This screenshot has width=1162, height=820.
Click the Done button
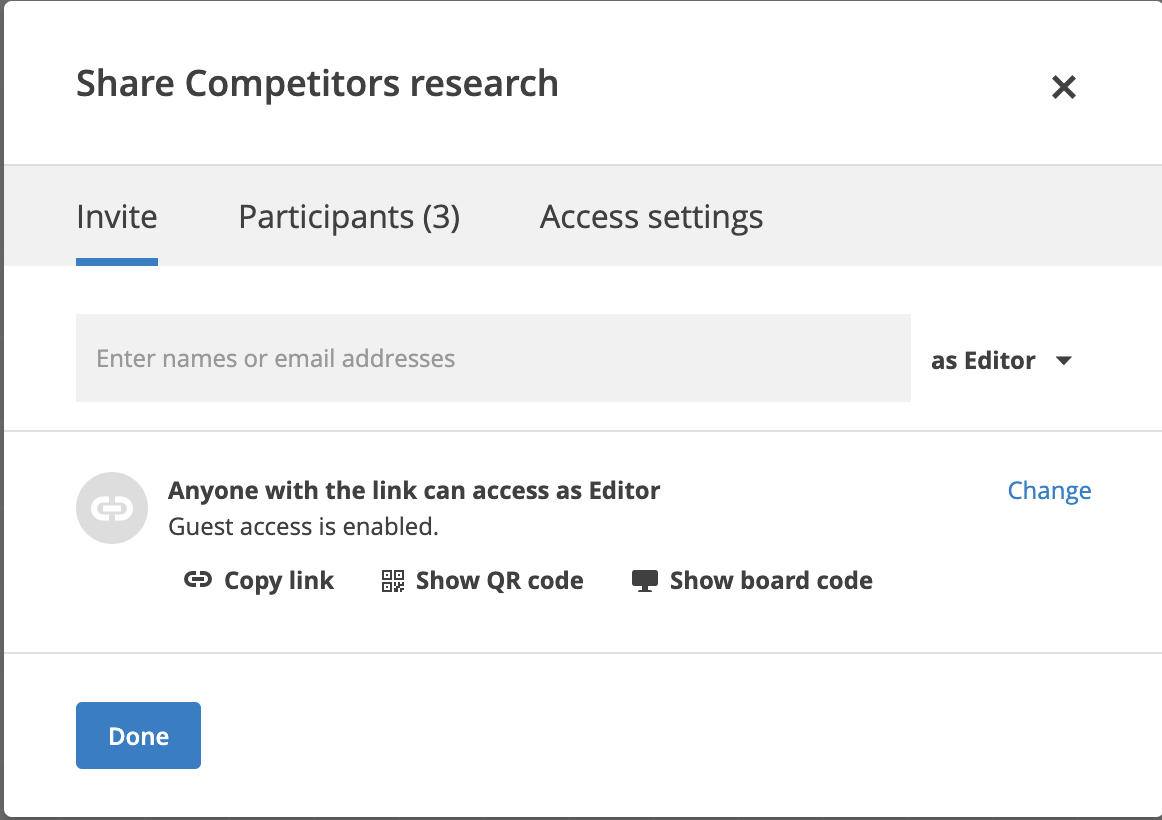[x=138, y=735]
